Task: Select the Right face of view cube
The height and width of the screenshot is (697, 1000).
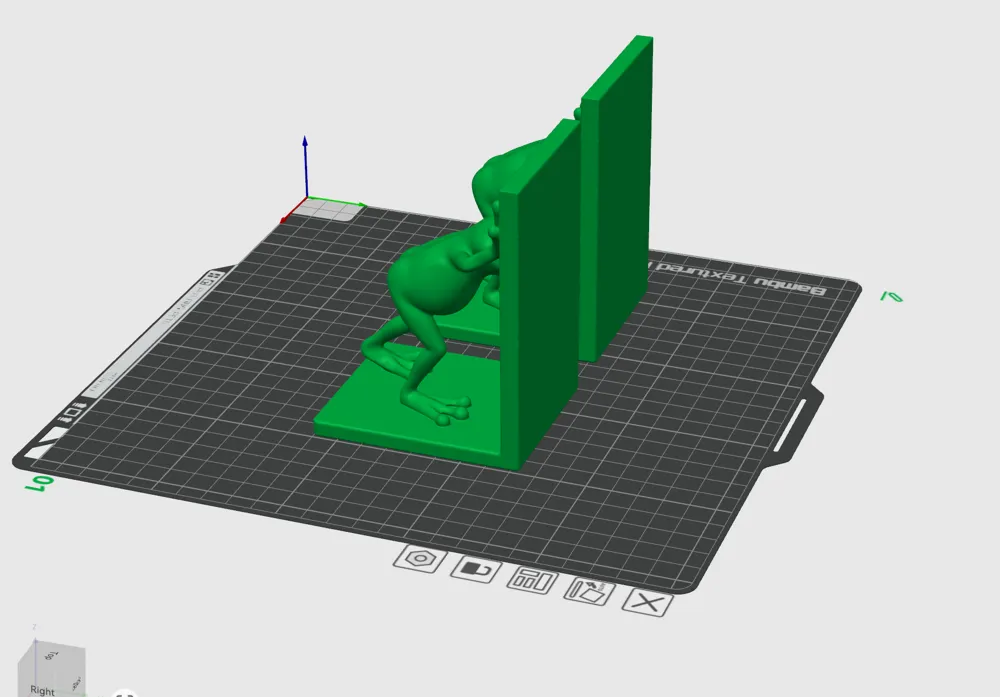Action: click(x=42, y=690)
